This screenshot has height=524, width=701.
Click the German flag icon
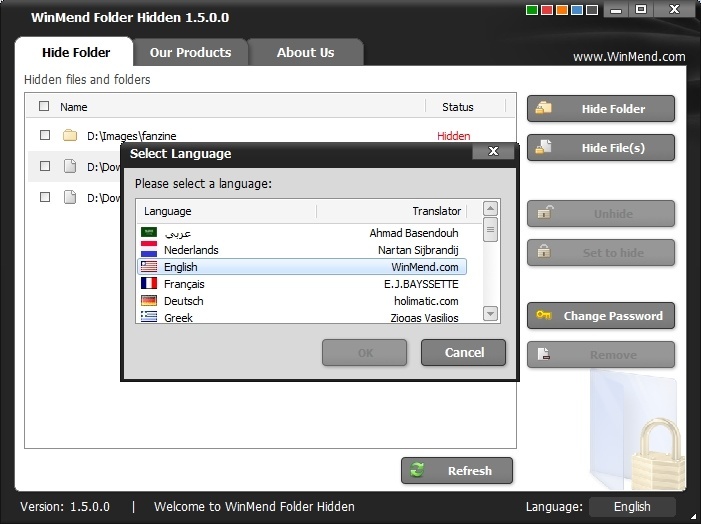pos(149,300)
